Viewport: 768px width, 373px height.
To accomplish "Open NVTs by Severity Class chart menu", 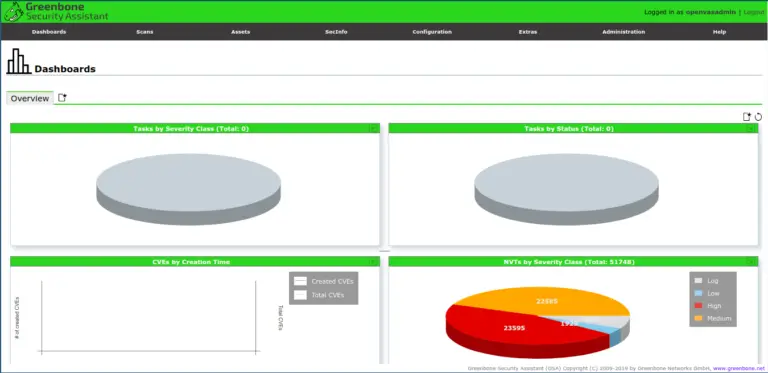I will click(x=751, y=262).
